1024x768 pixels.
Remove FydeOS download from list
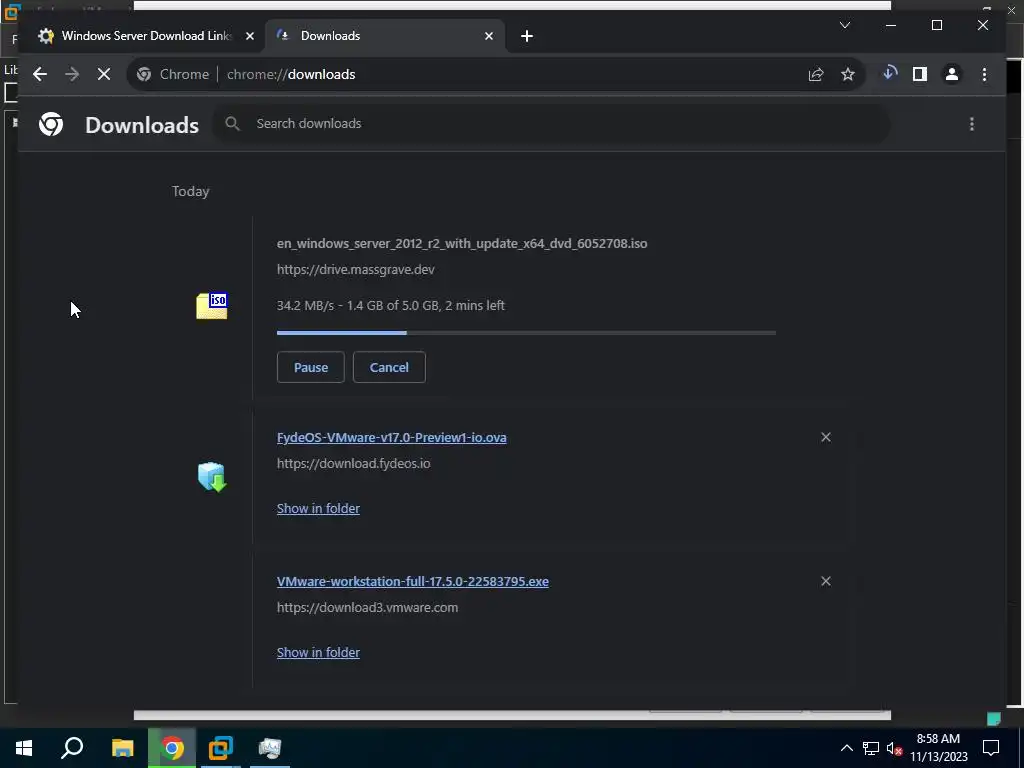point(825,437)
